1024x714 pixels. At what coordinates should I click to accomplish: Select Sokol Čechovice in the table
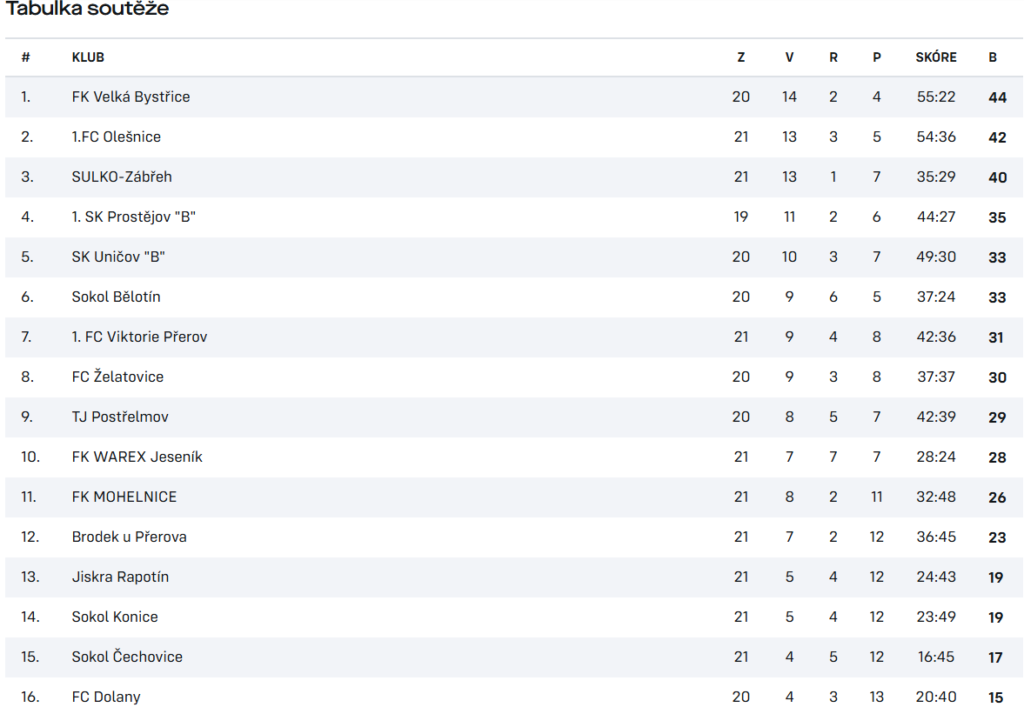127,657
